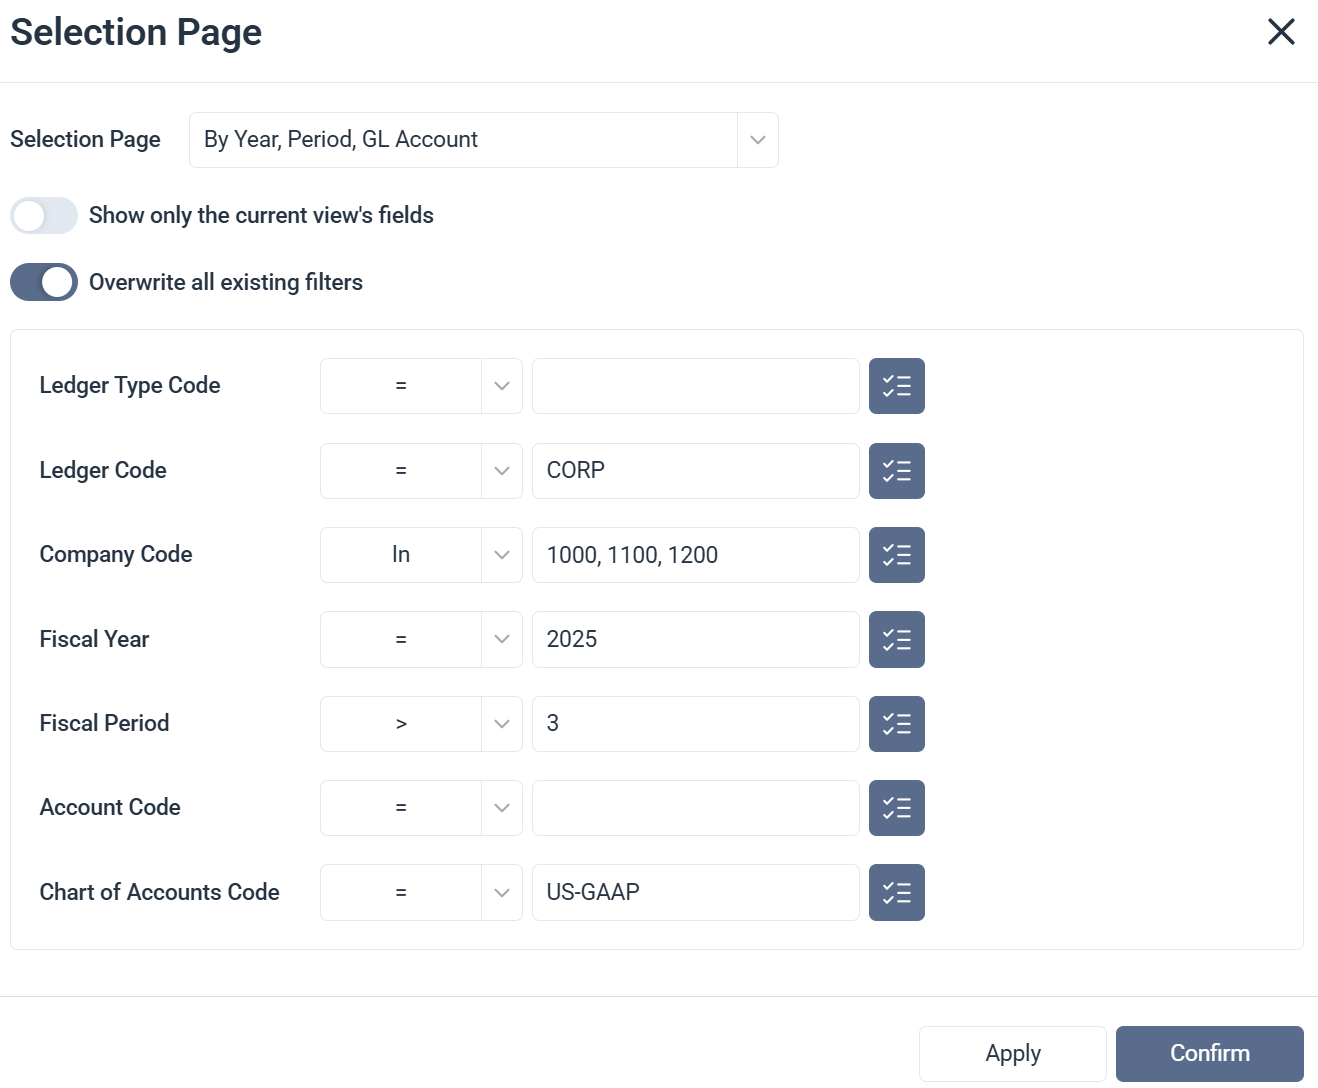This screenshot has width=1318, height=1088.
Task: Open the Fiscal Period value selector
Action: [x=896, y=723]
